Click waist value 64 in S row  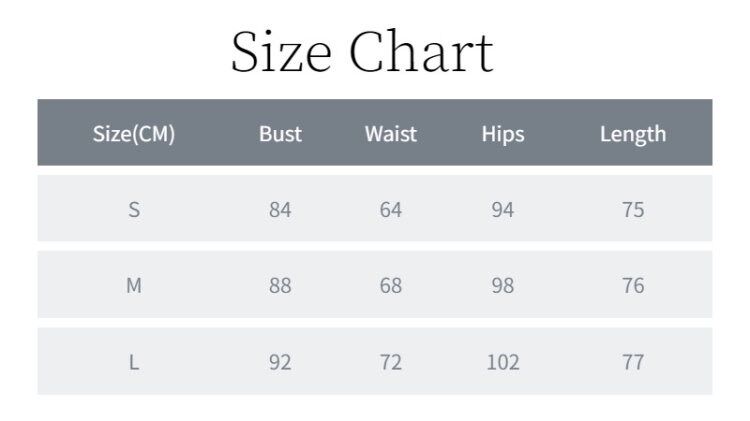point(391,210)
